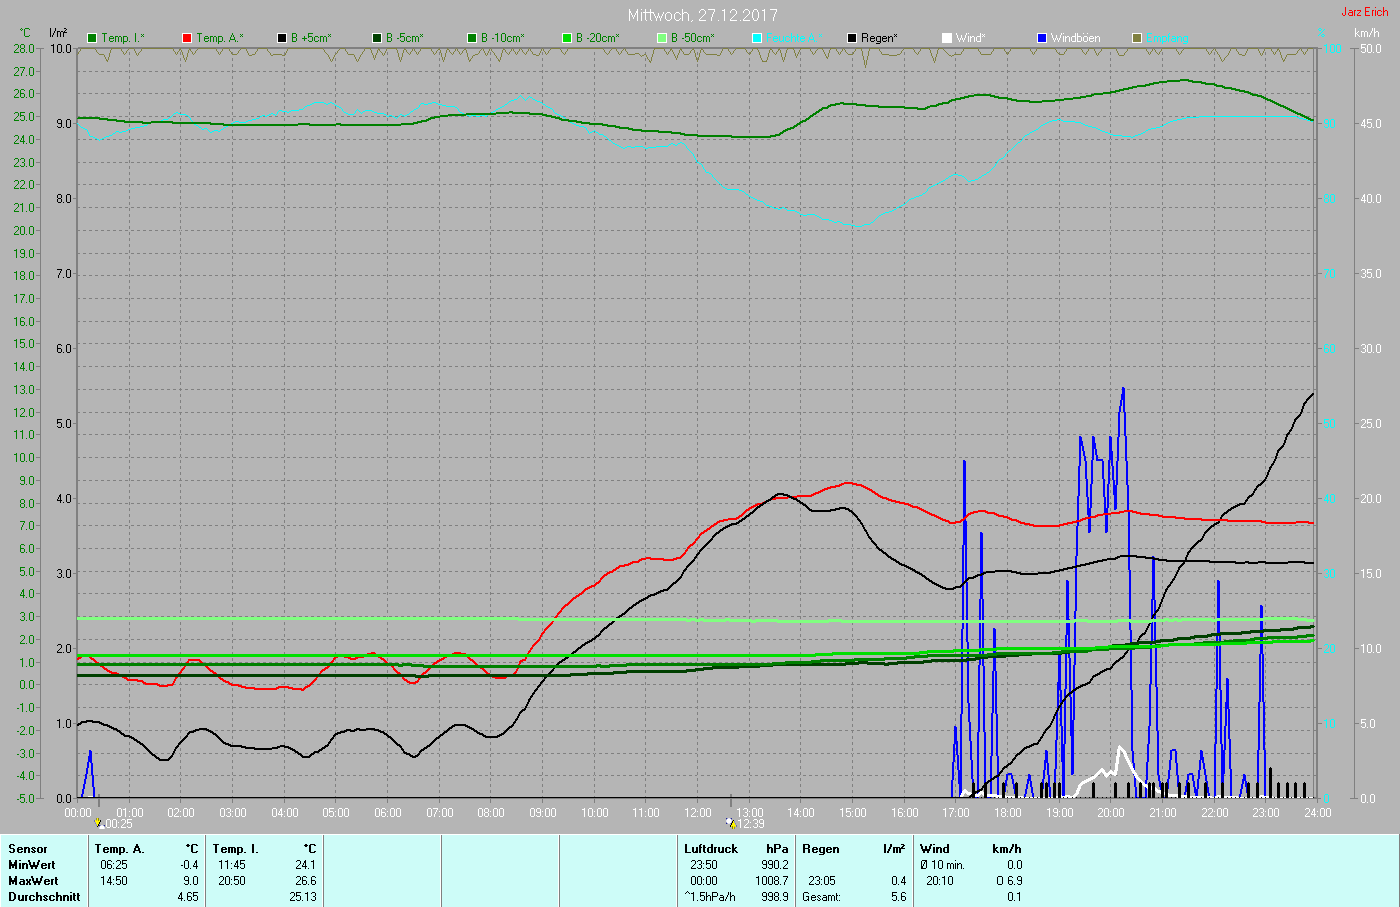Click the red 'Jarz Erich' text

(1365, 12)
